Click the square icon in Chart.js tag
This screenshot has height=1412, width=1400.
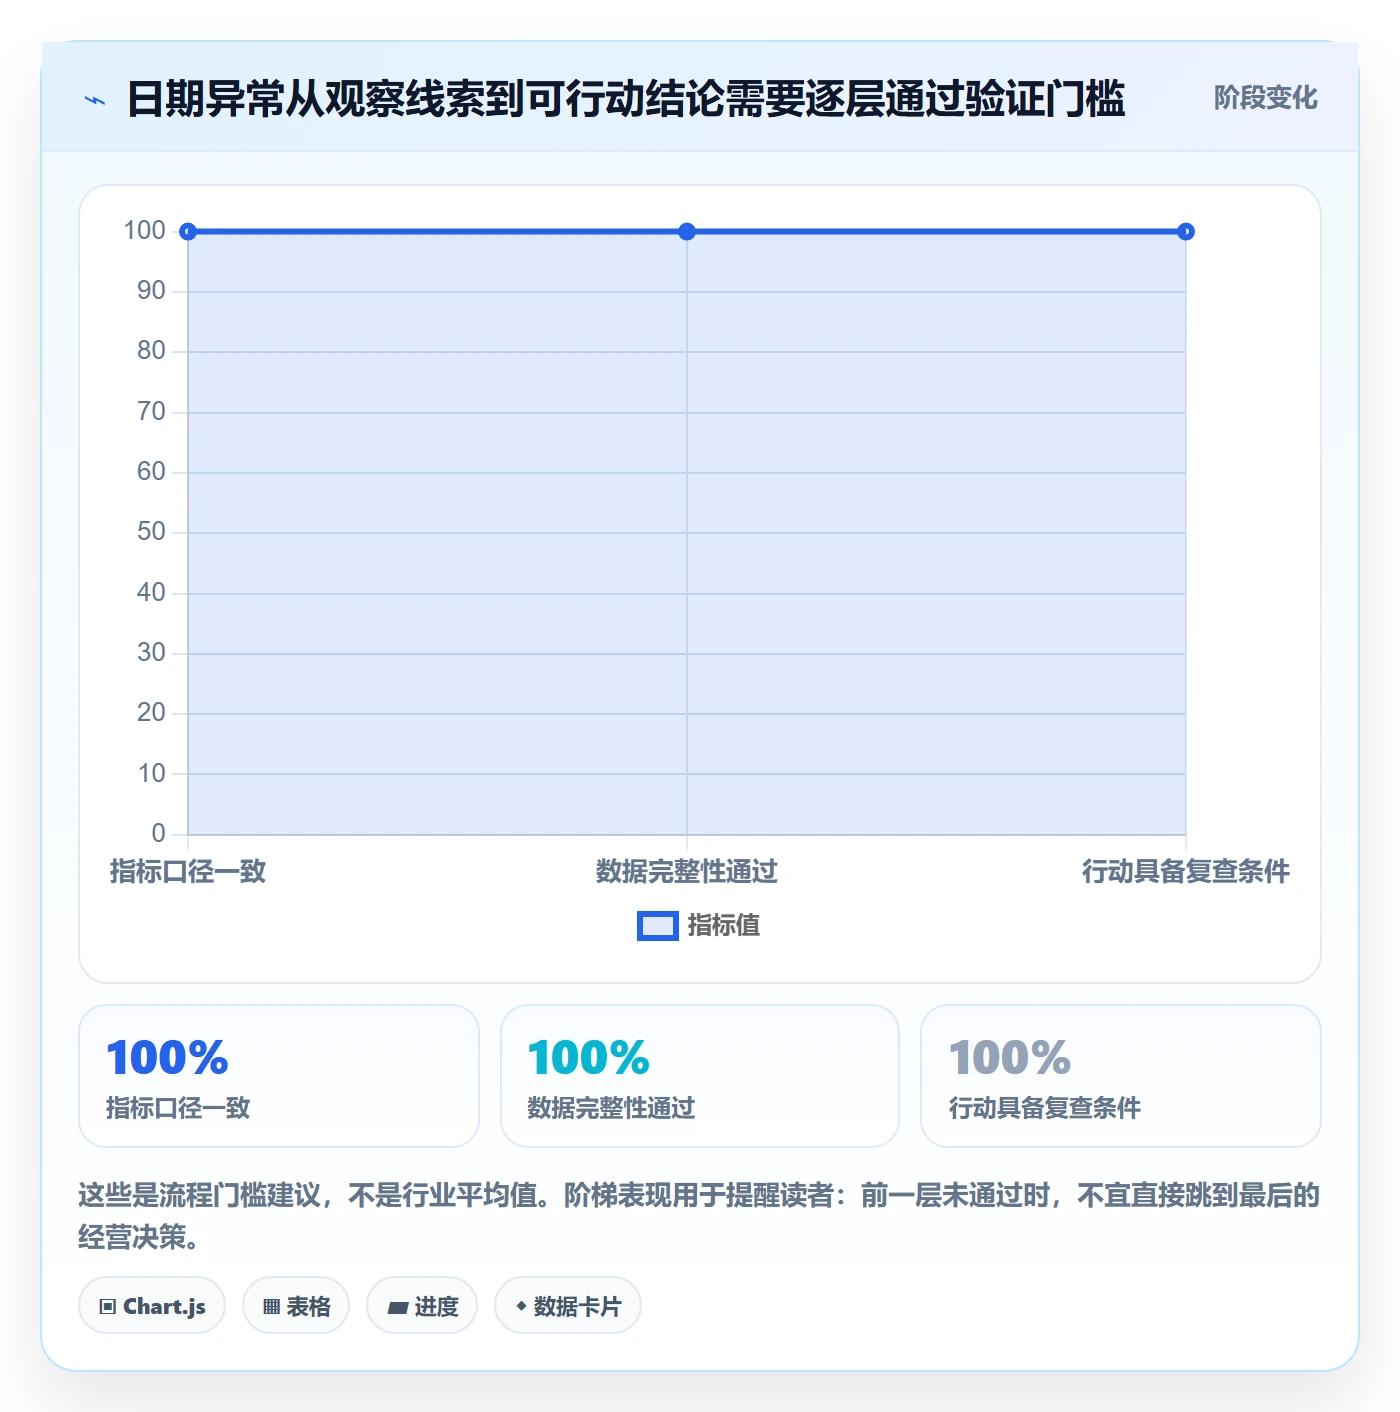pos(108,1307)
